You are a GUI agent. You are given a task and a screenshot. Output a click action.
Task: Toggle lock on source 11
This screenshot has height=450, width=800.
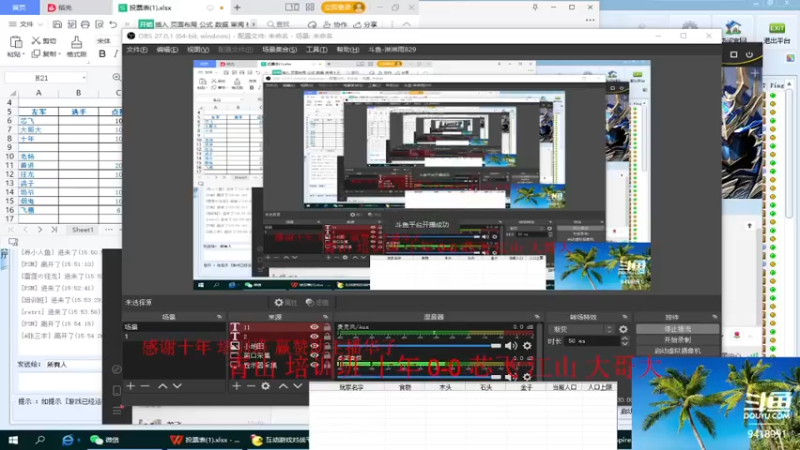pyautogui.click(x=327, y=327)
